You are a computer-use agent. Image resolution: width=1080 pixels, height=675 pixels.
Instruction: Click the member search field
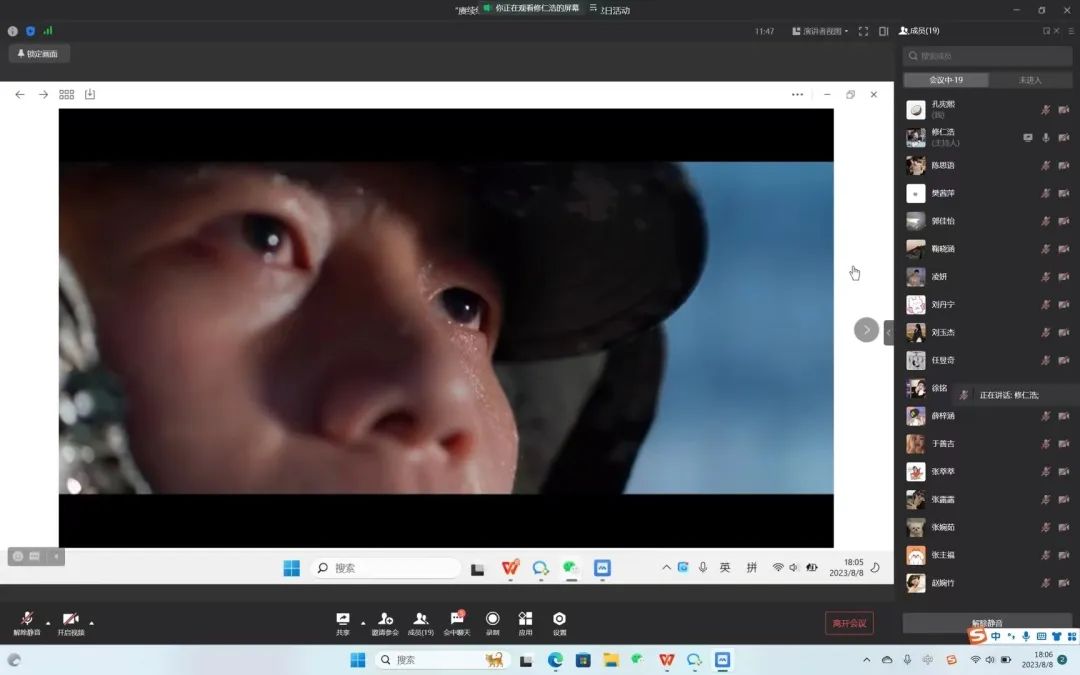[987, 56]
